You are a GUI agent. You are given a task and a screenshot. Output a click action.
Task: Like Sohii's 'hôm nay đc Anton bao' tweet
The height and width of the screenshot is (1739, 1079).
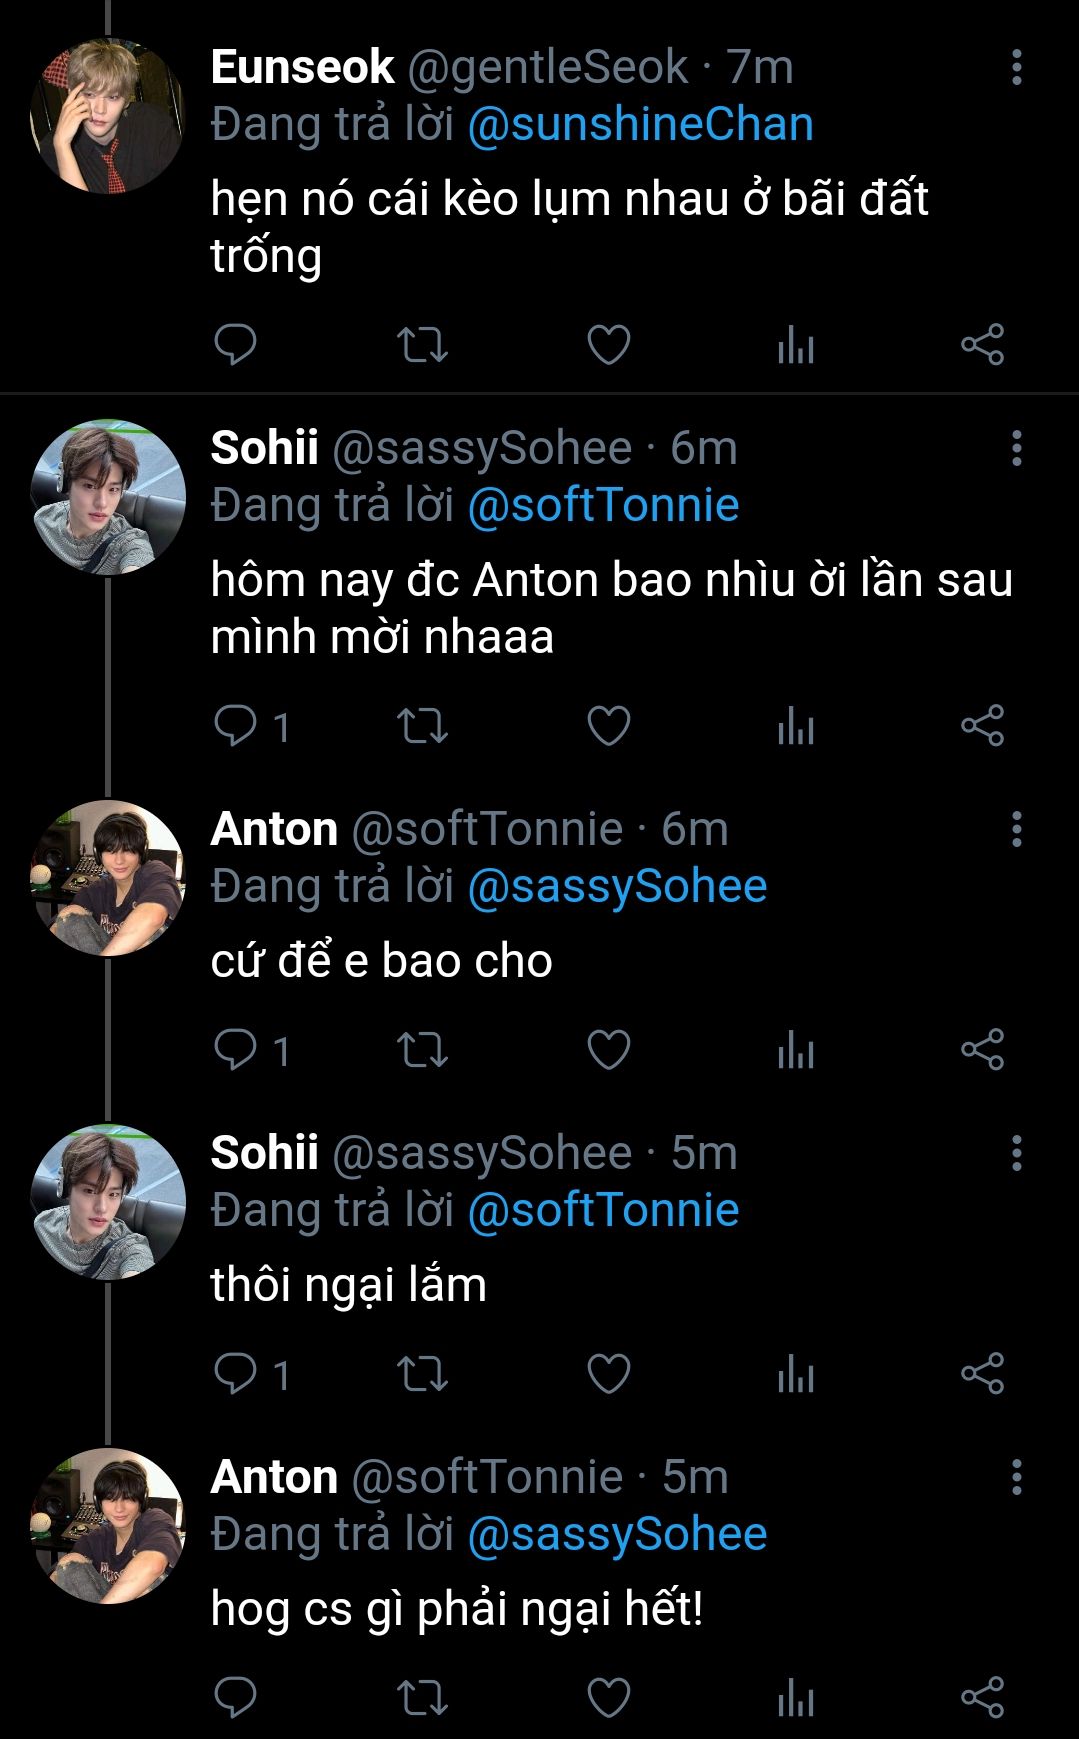coord(608,726)
